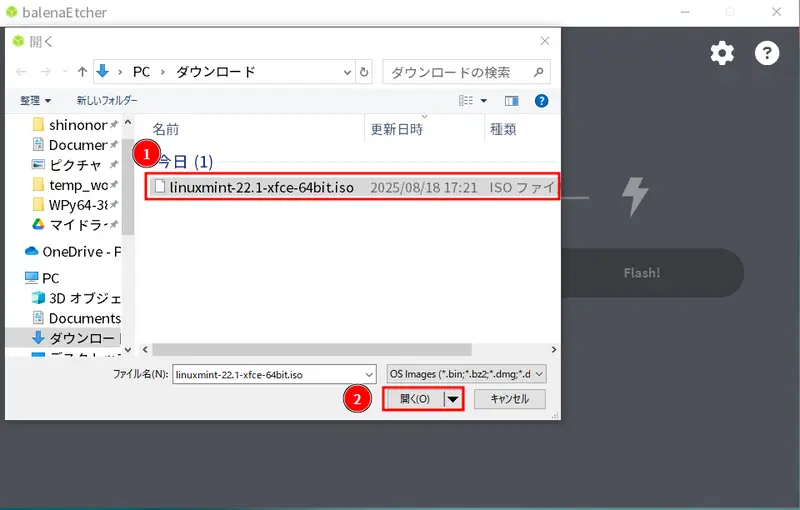Click the 3D objects cube icon
The width and height of the screenshot is (800, 510).
point(38,297)
